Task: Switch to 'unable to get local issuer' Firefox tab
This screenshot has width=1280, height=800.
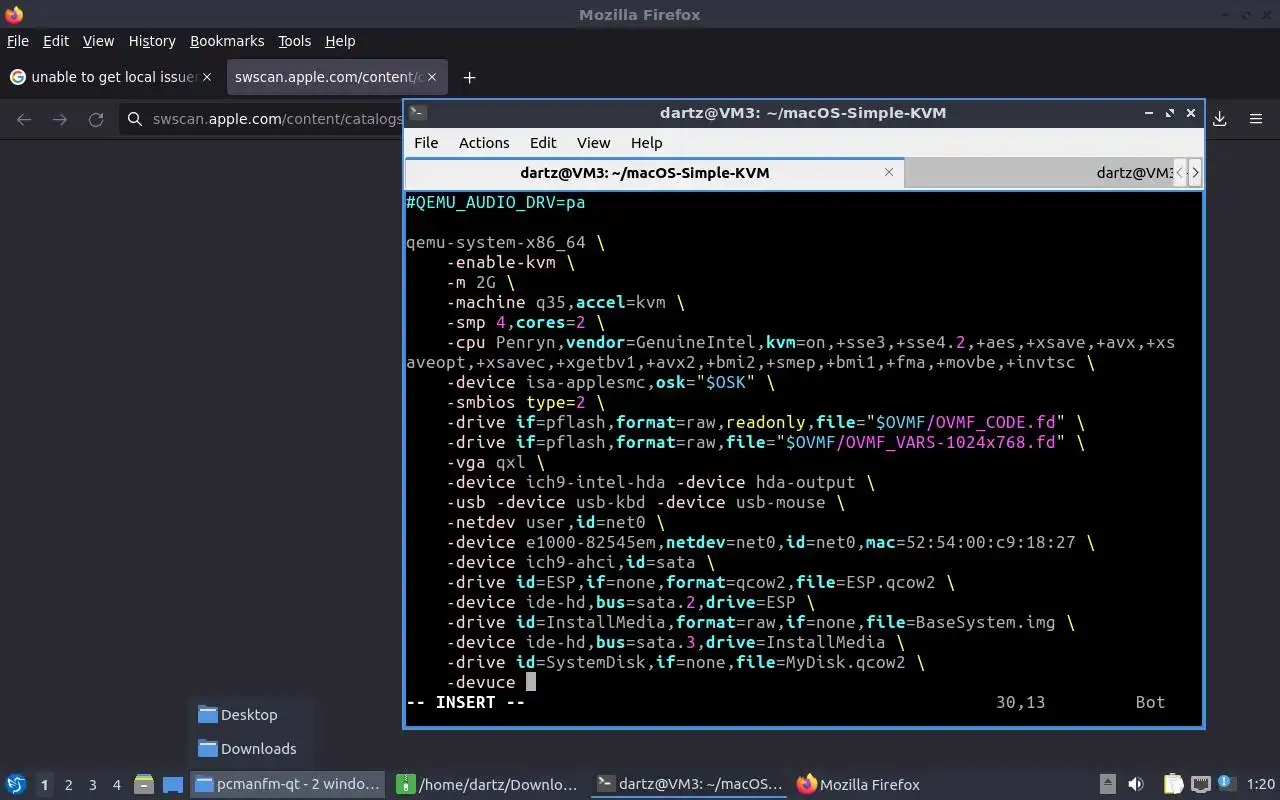Action: [110, 77]
